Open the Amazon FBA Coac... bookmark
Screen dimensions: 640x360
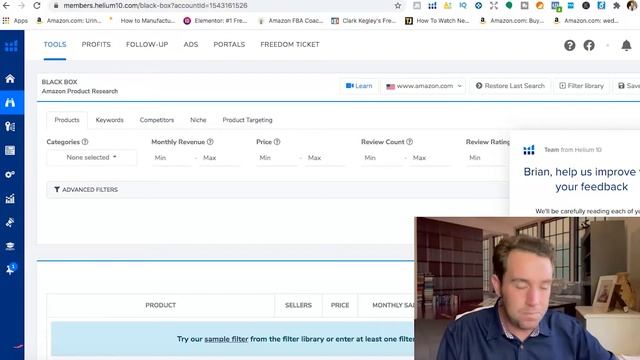point(291,20)
